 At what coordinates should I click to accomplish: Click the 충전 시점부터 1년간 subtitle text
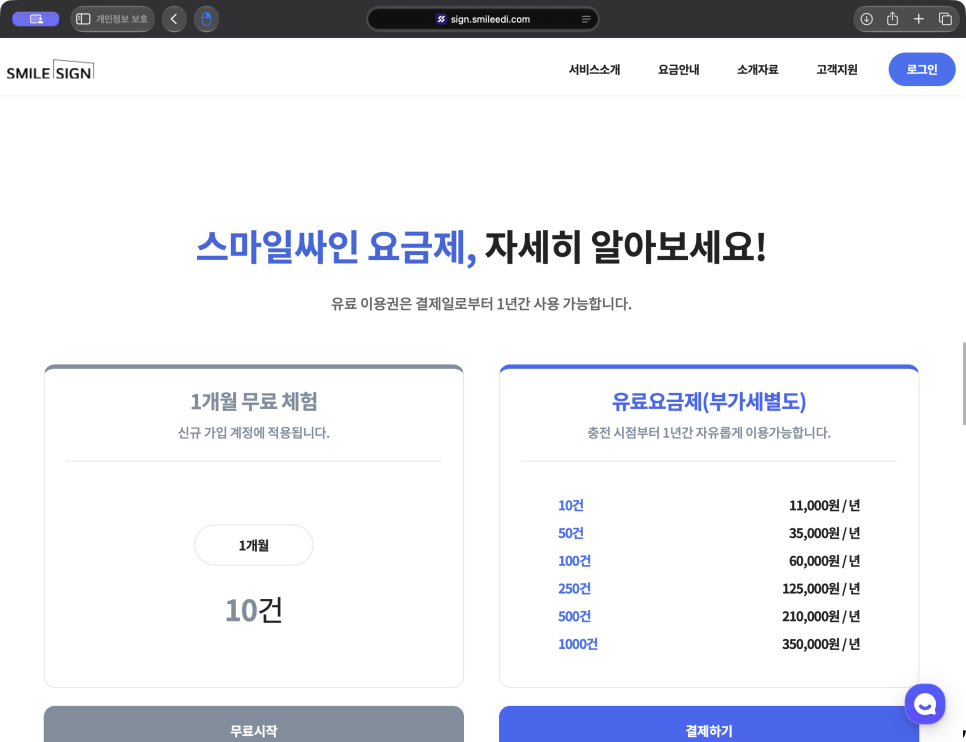709,433
